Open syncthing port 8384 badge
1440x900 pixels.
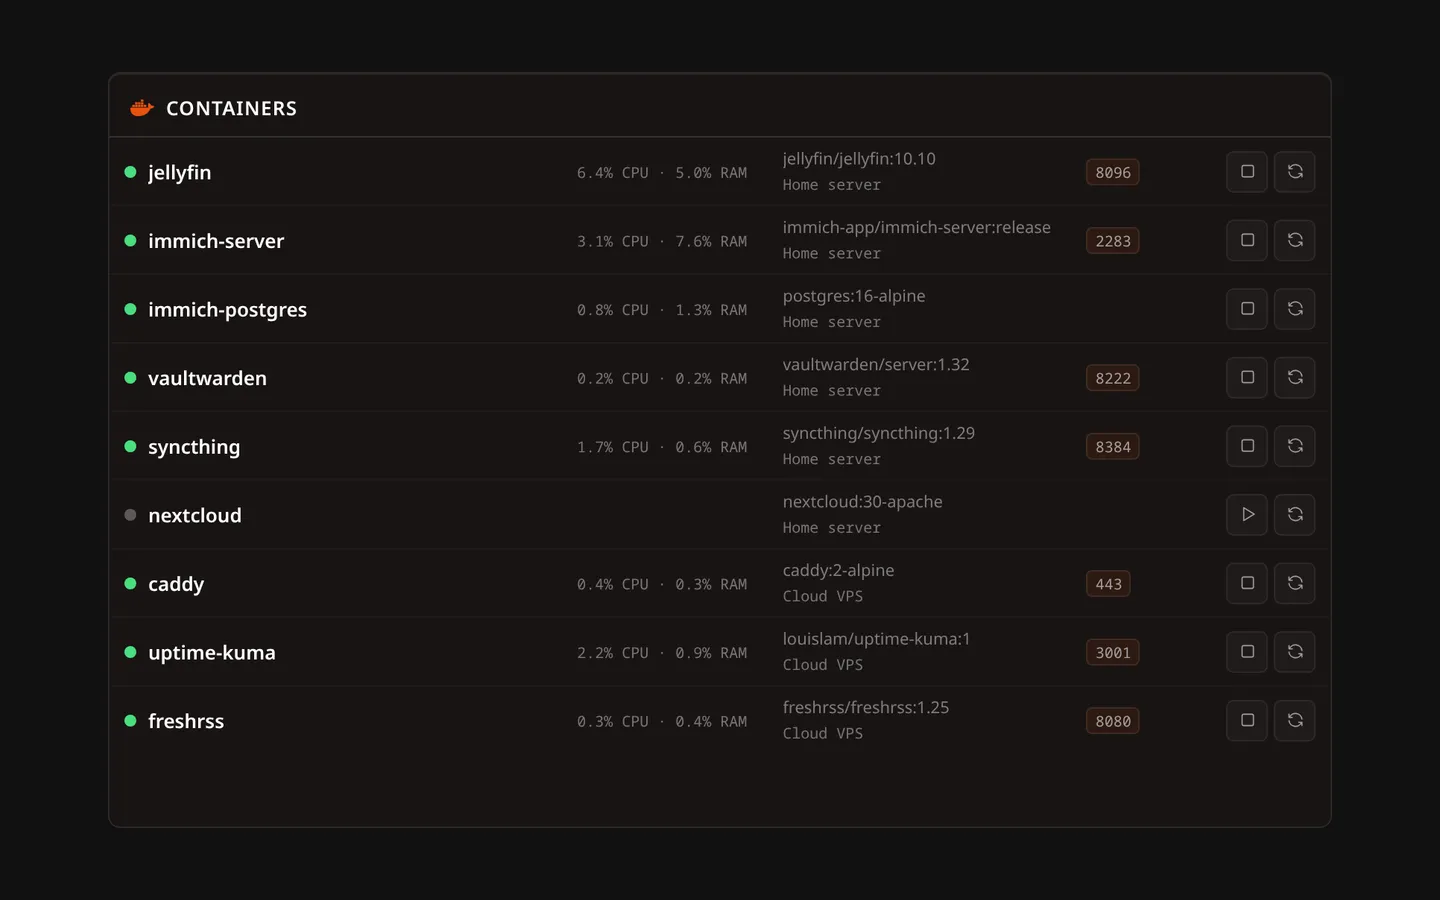point(1113,447)
